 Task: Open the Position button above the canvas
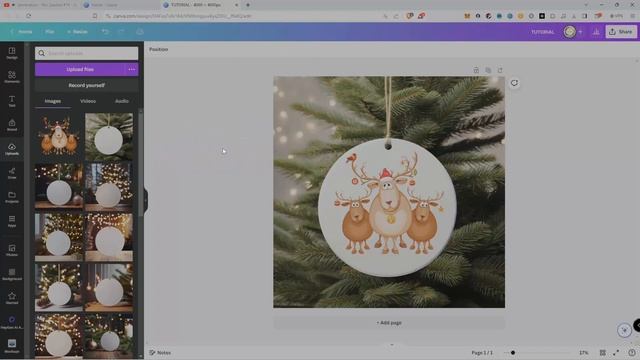click(x=158, y=49)
